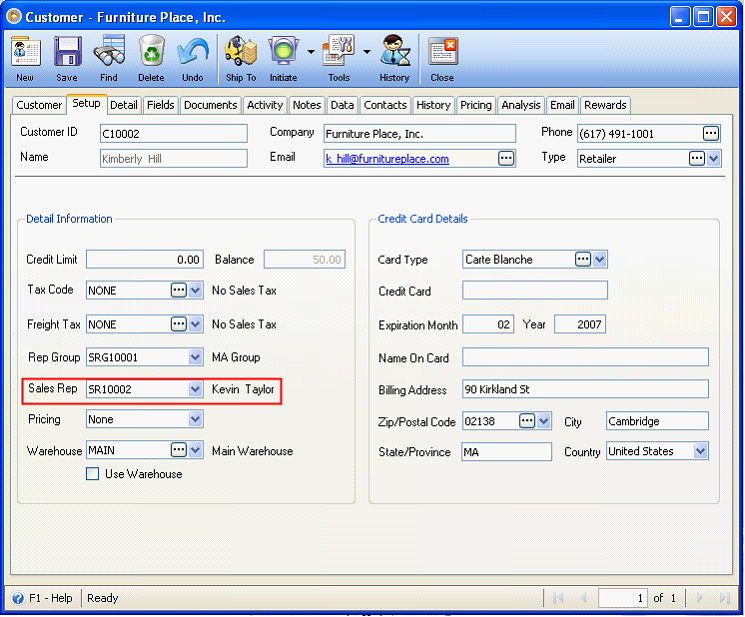Open the Rep Group dropdown SRG10001
Screen dimensions: 745x617
(196, 357)
